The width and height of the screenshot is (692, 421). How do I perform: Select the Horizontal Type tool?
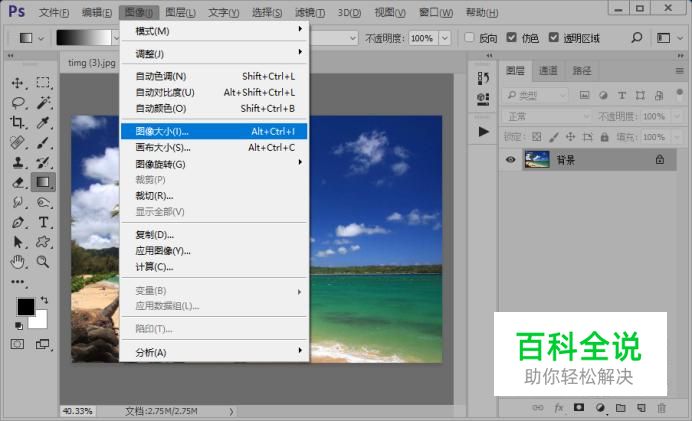pos(43,222)
